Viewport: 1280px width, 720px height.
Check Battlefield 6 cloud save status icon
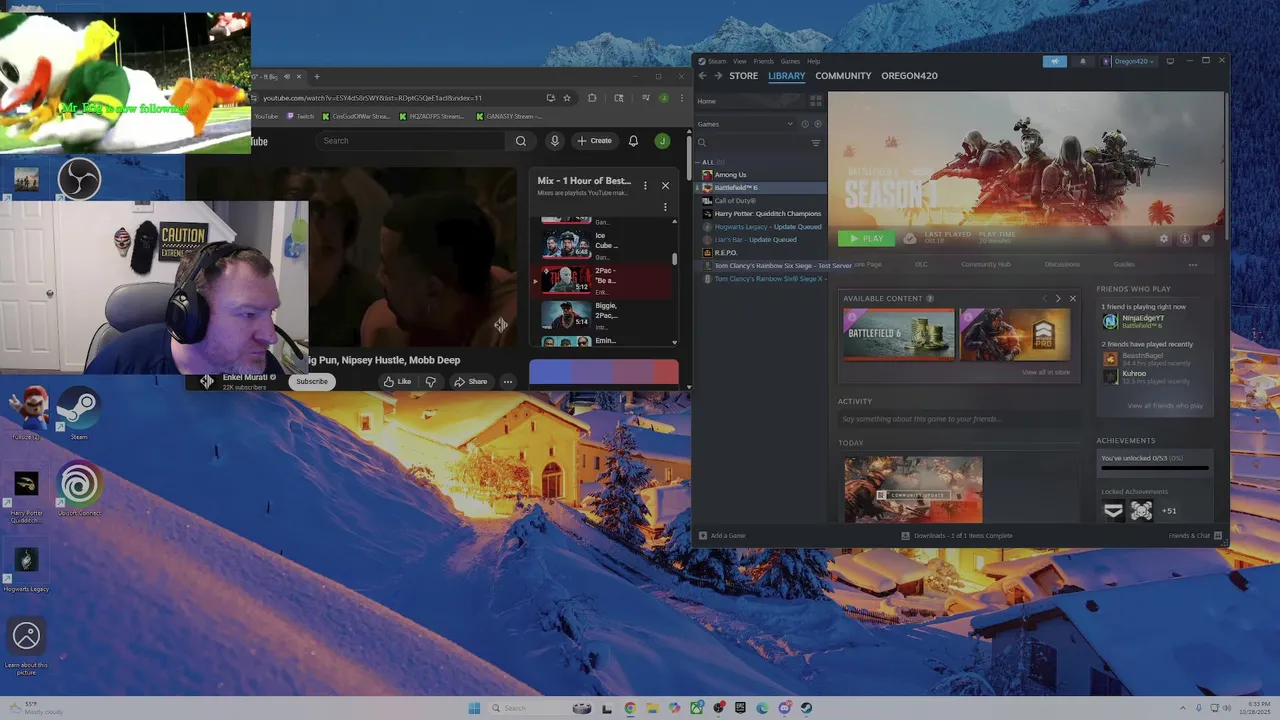[x=909, y=238]
